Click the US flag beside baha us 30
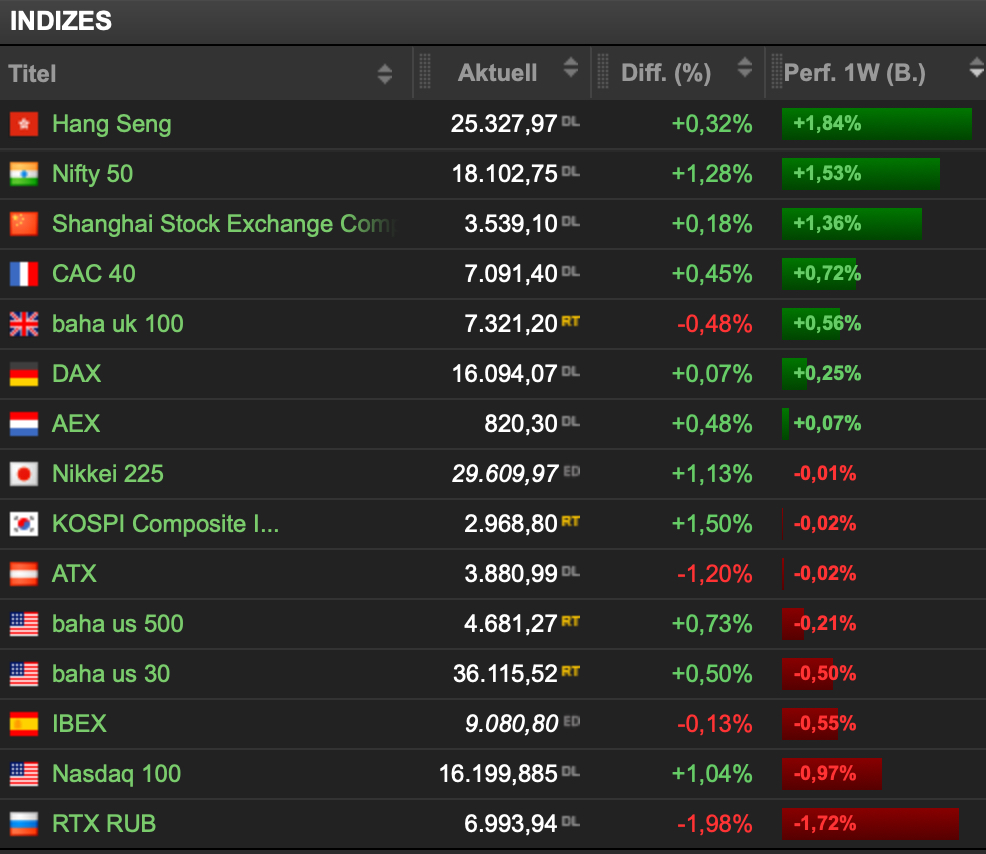Image resolution: width=986 pixels, height=854 pixels. 24,674
